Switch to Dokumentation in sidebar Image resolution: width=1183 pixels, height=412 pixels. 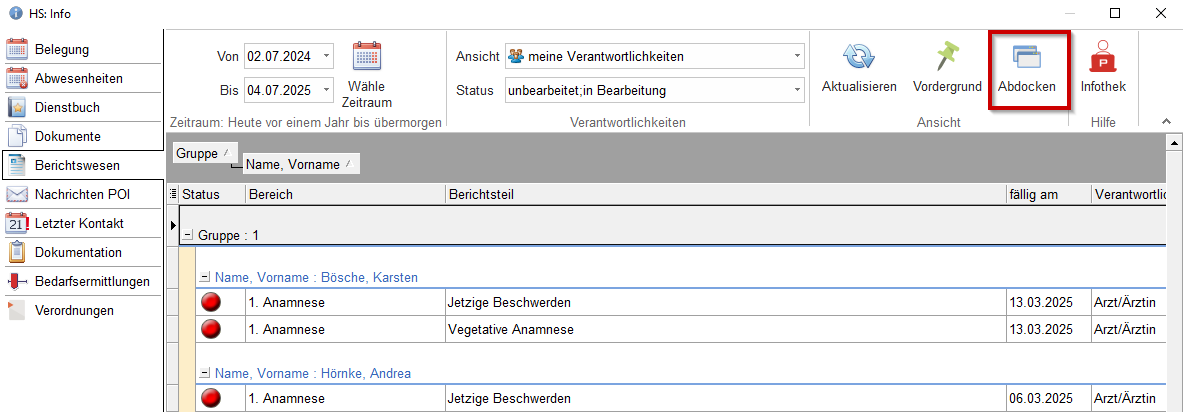78,252
